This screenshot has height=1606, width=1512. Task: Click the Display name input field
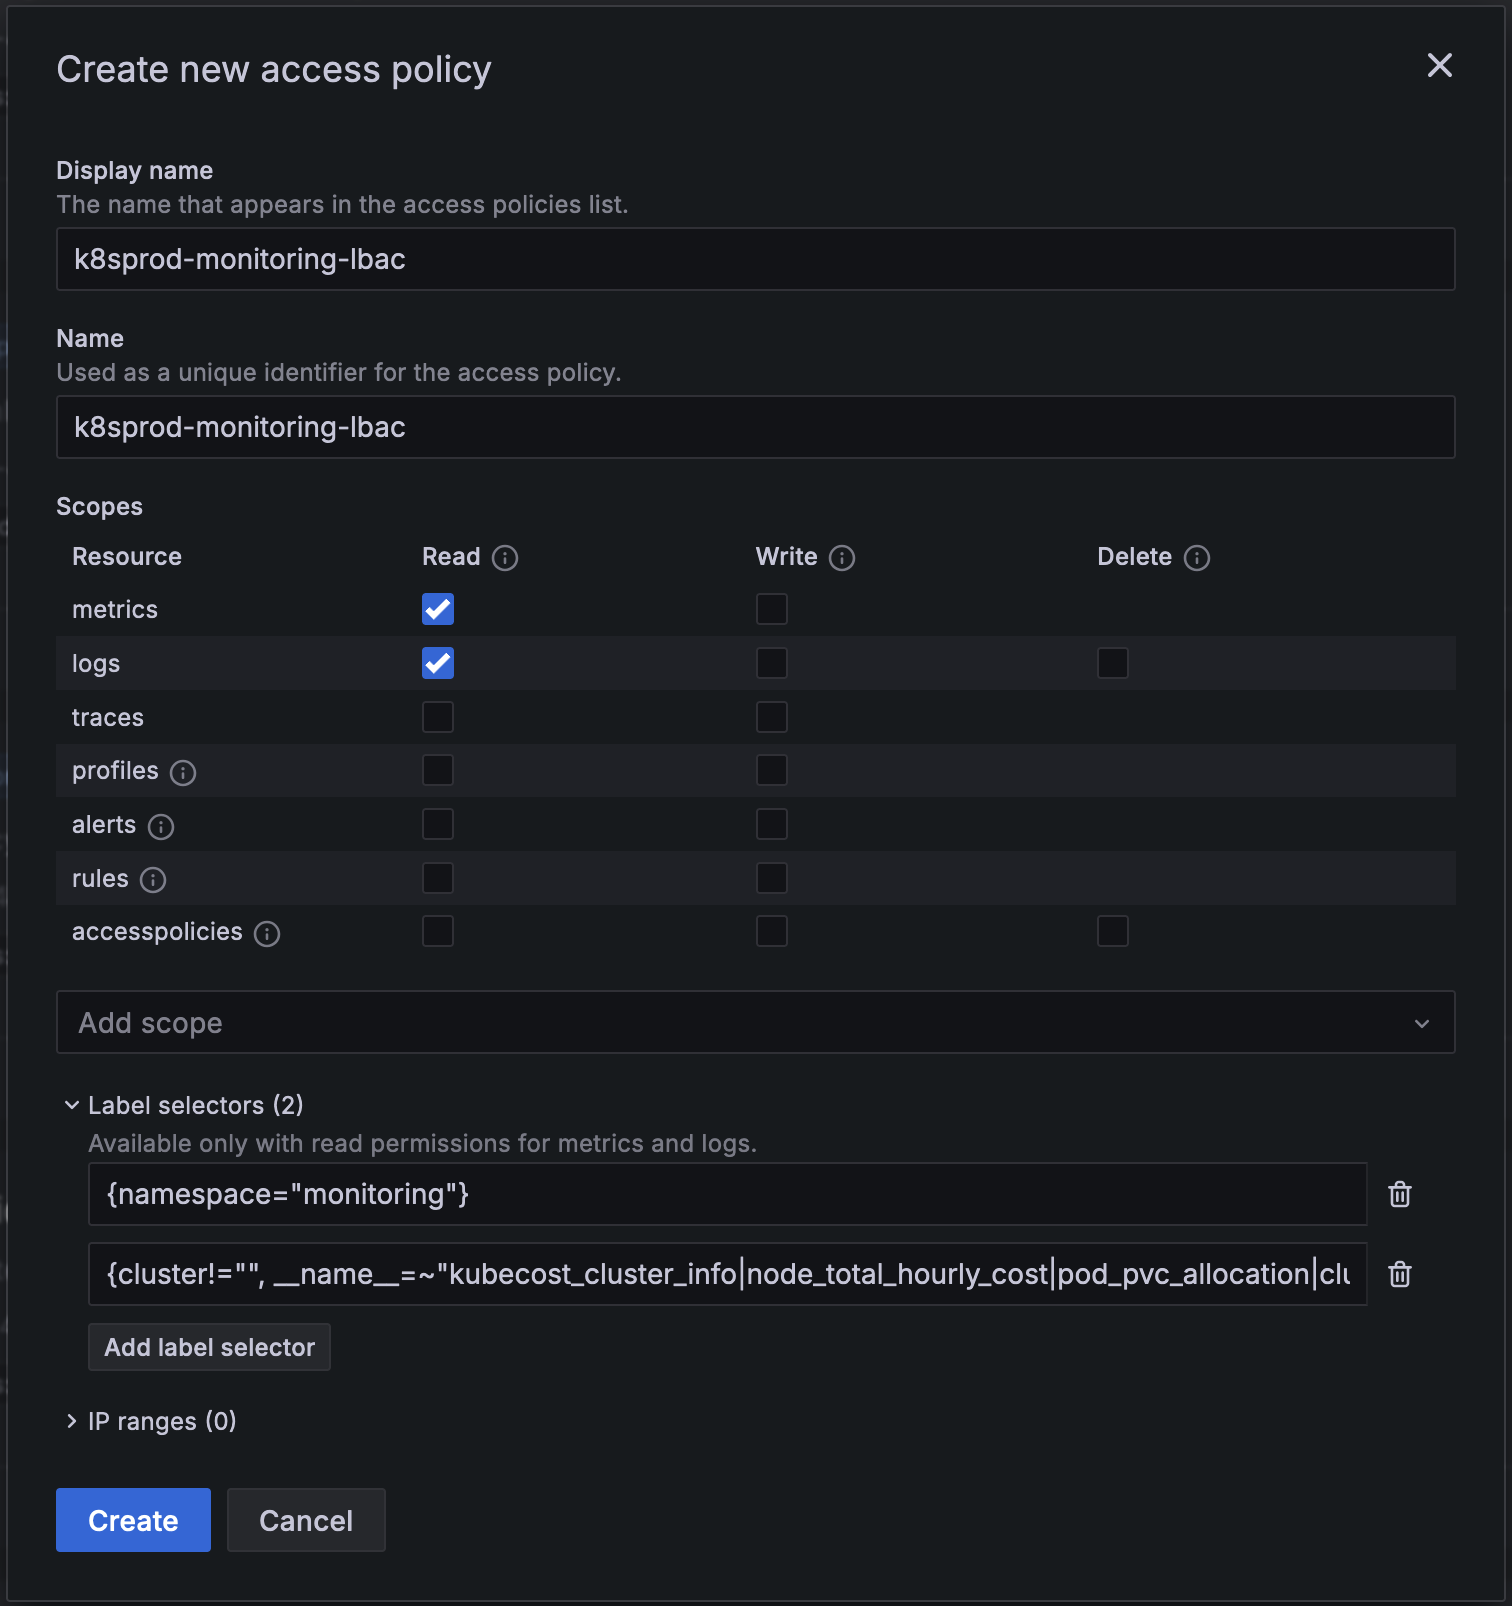tap(755, 259)
